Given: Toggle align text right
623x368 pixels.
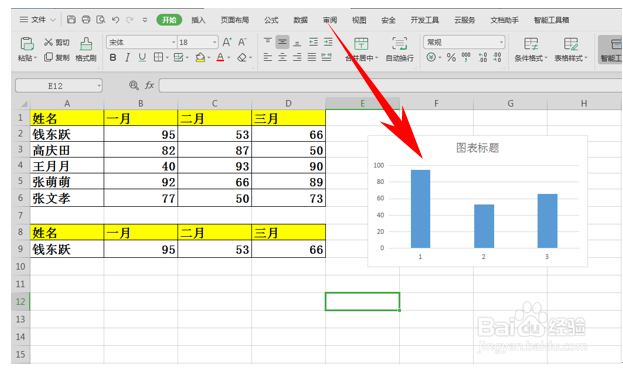Looking at the screenshot, I should 297,58.
